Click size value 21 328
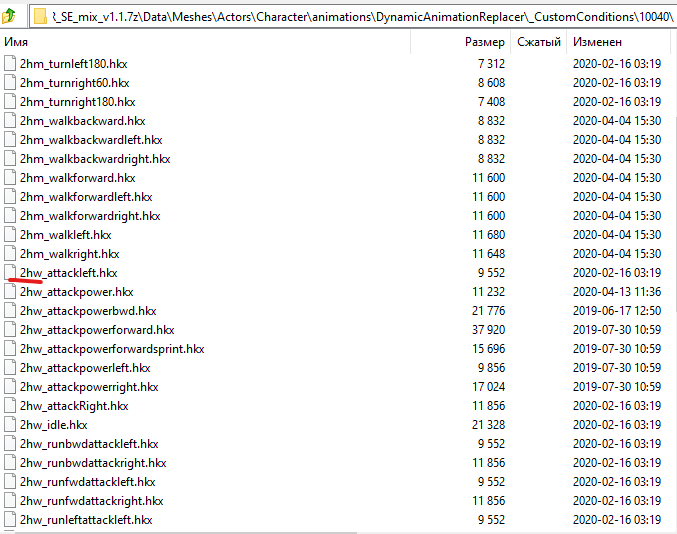 488,425
